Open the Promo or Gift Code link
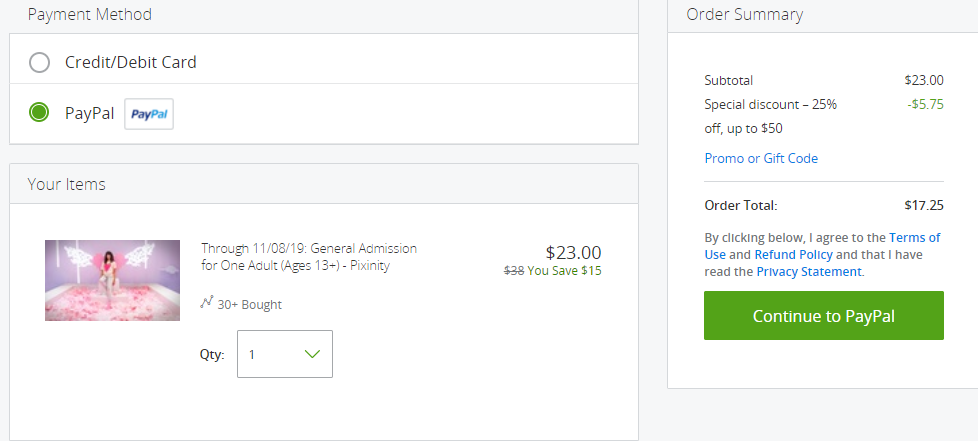Viewport: 978px width, 441px height. [x=761, y=158]
